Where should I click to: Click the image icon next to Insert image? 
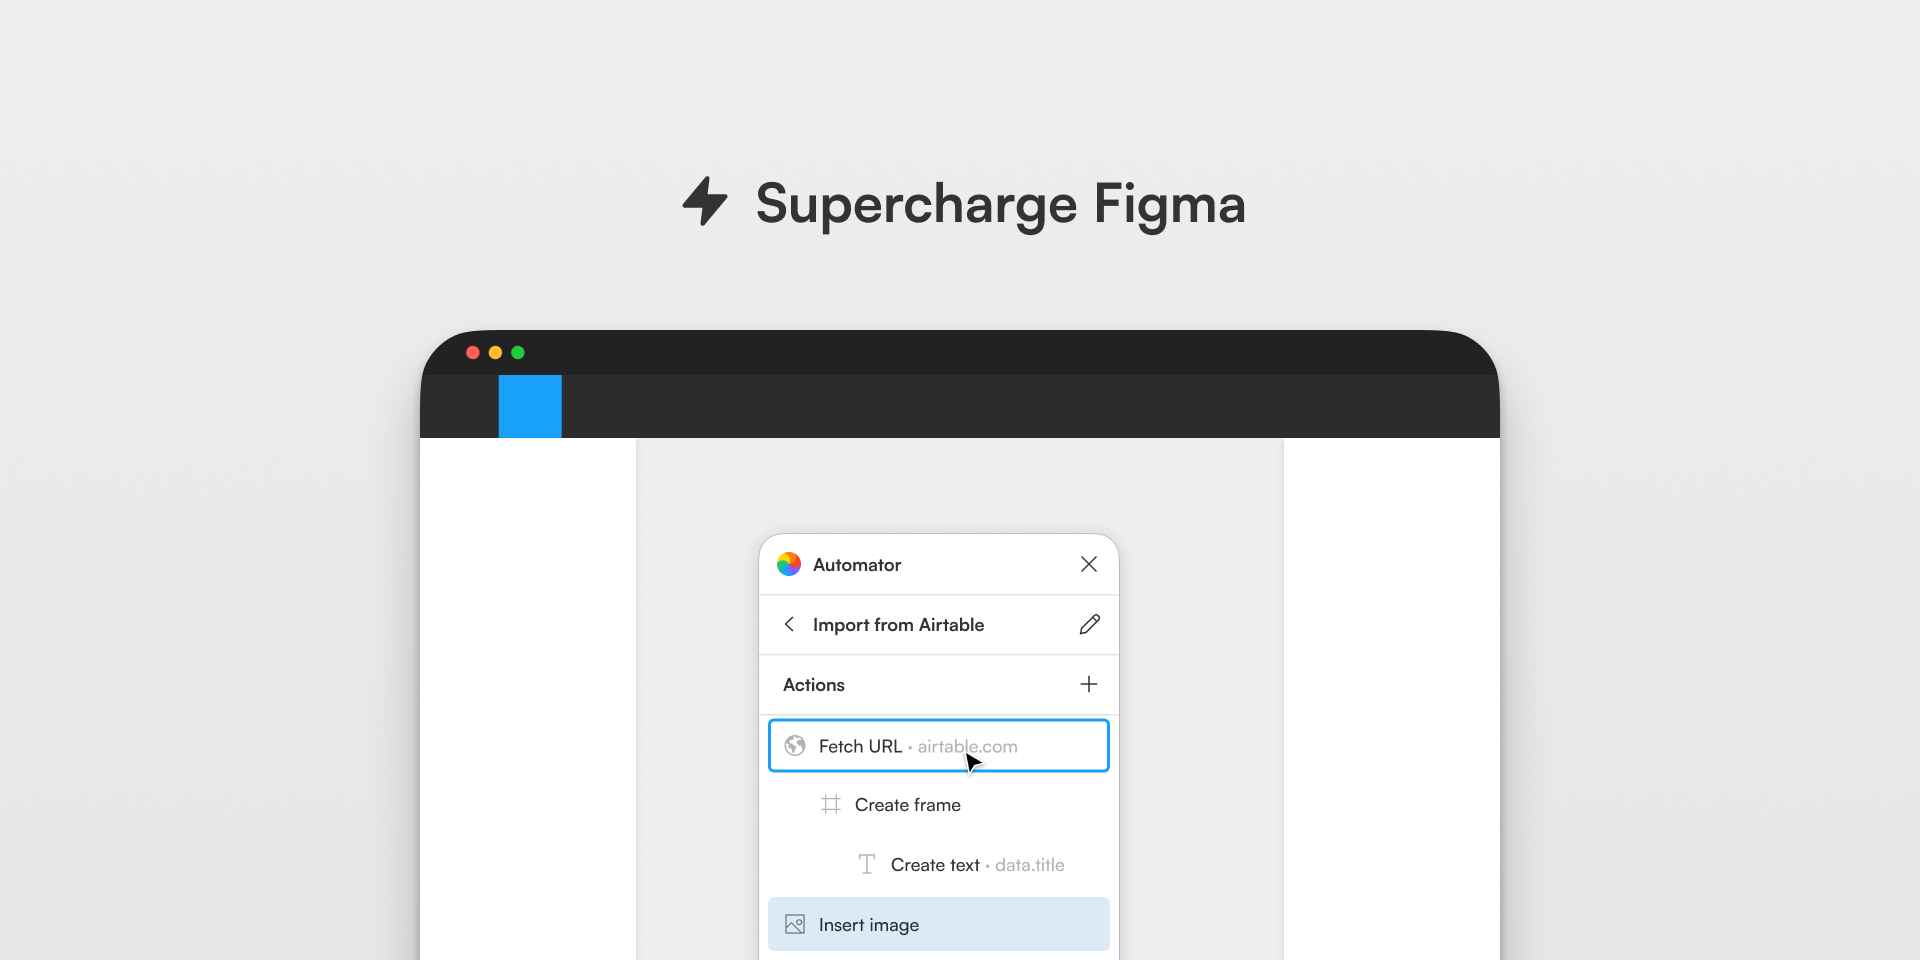[794, 924]
